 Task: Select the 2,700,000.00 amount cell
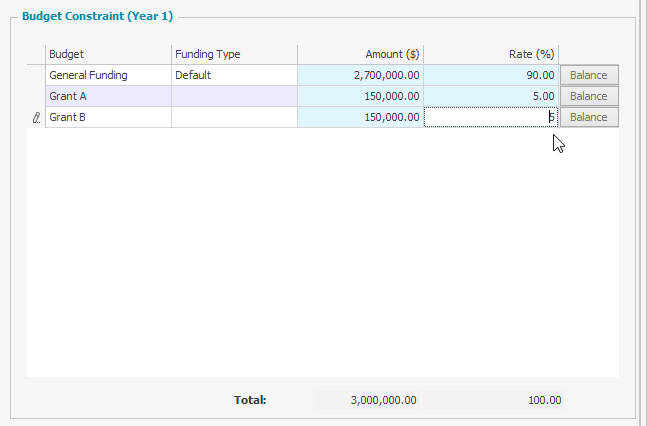pyautogui.click(x=360, y=75)
